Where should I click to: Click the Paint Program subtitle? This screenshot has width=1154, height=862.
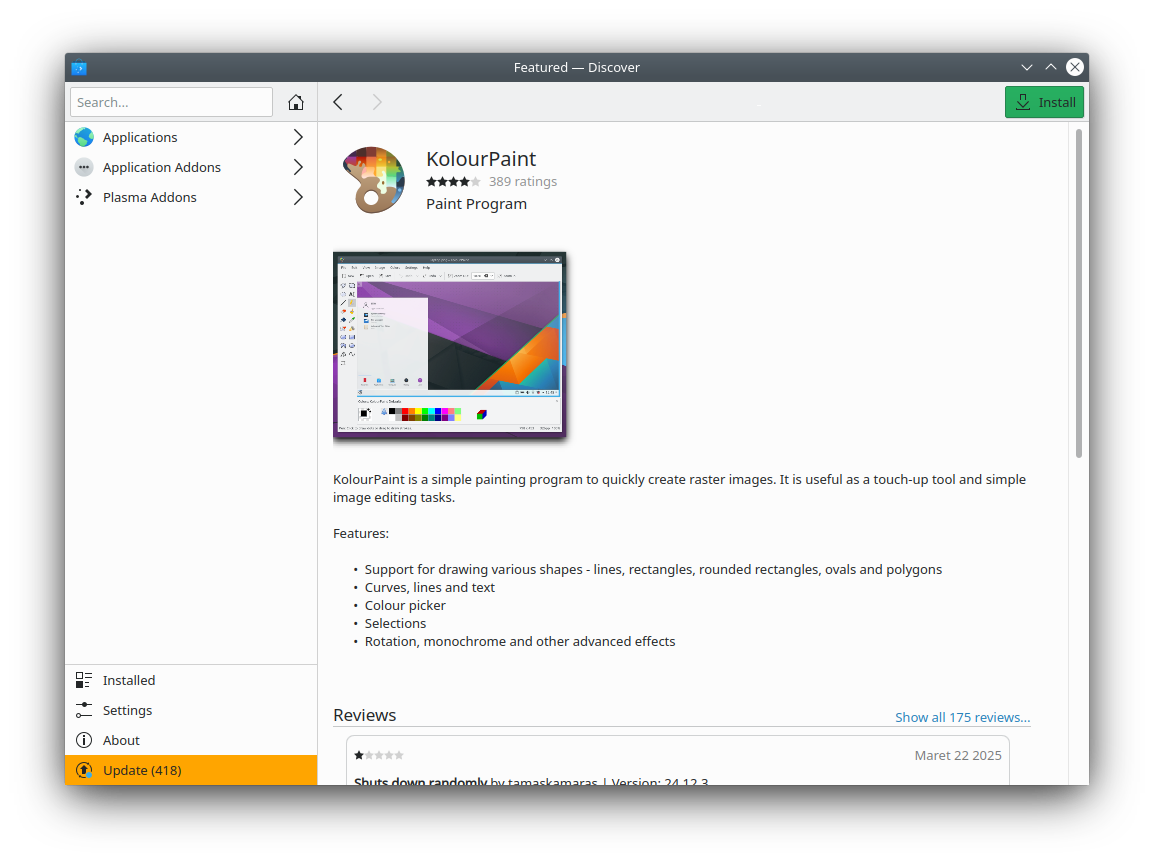(x=476, y=204)
